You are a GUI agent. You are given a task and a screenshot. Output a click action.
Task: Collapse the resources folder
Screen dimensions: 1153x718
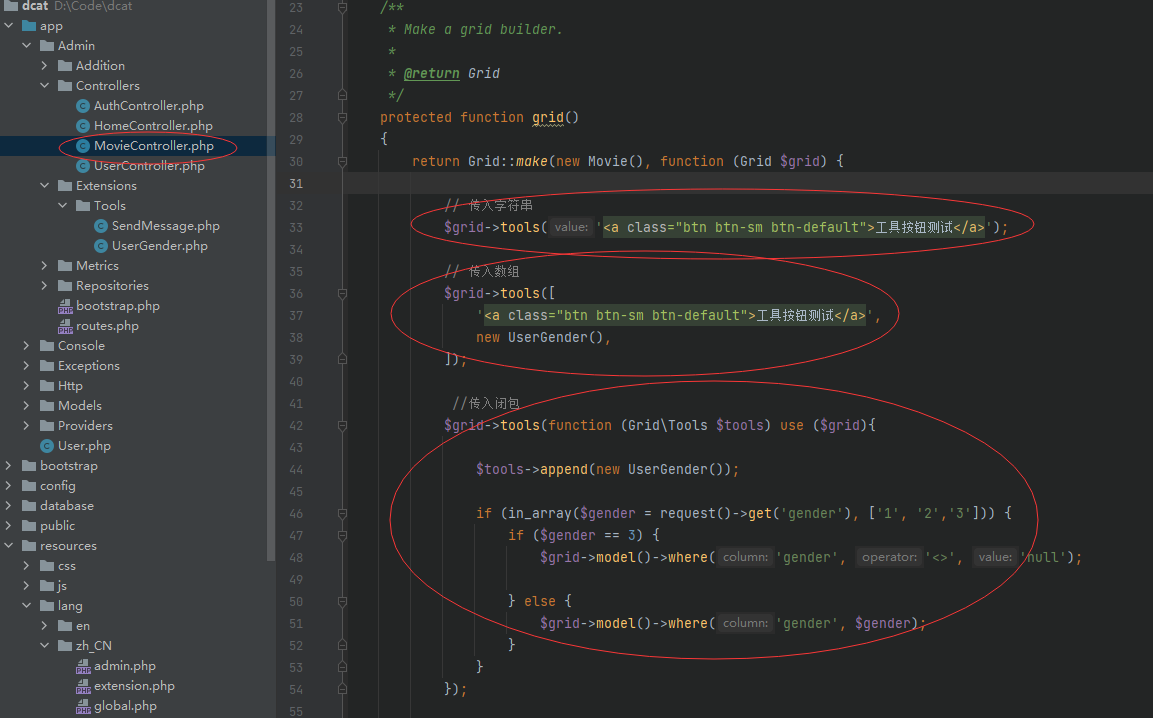[x=9, y=546]
